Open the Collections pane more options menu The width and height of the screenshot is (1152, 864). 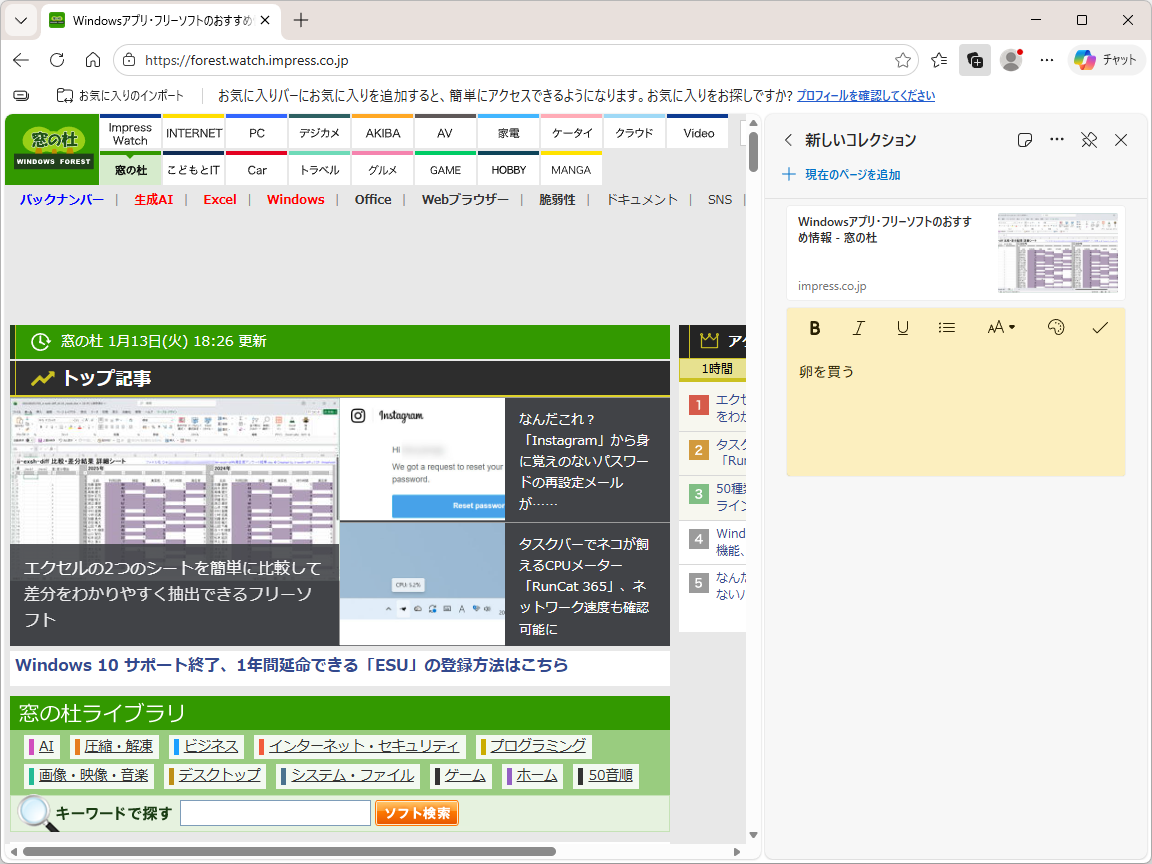pyautogui.click(x=1056, y=140)
